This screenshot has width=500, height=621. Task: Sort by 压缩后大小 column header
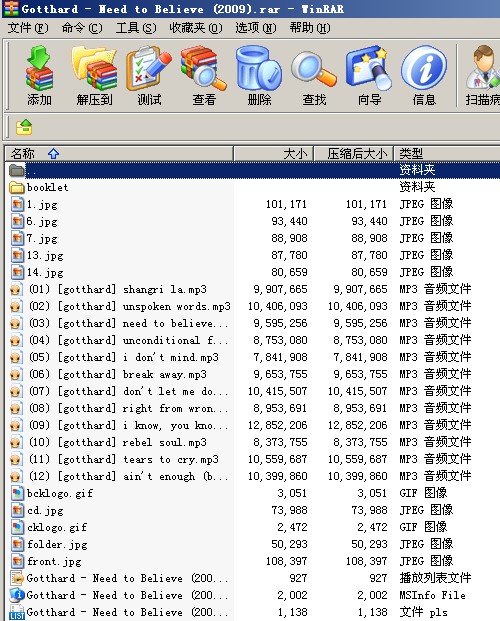(354, 154)
